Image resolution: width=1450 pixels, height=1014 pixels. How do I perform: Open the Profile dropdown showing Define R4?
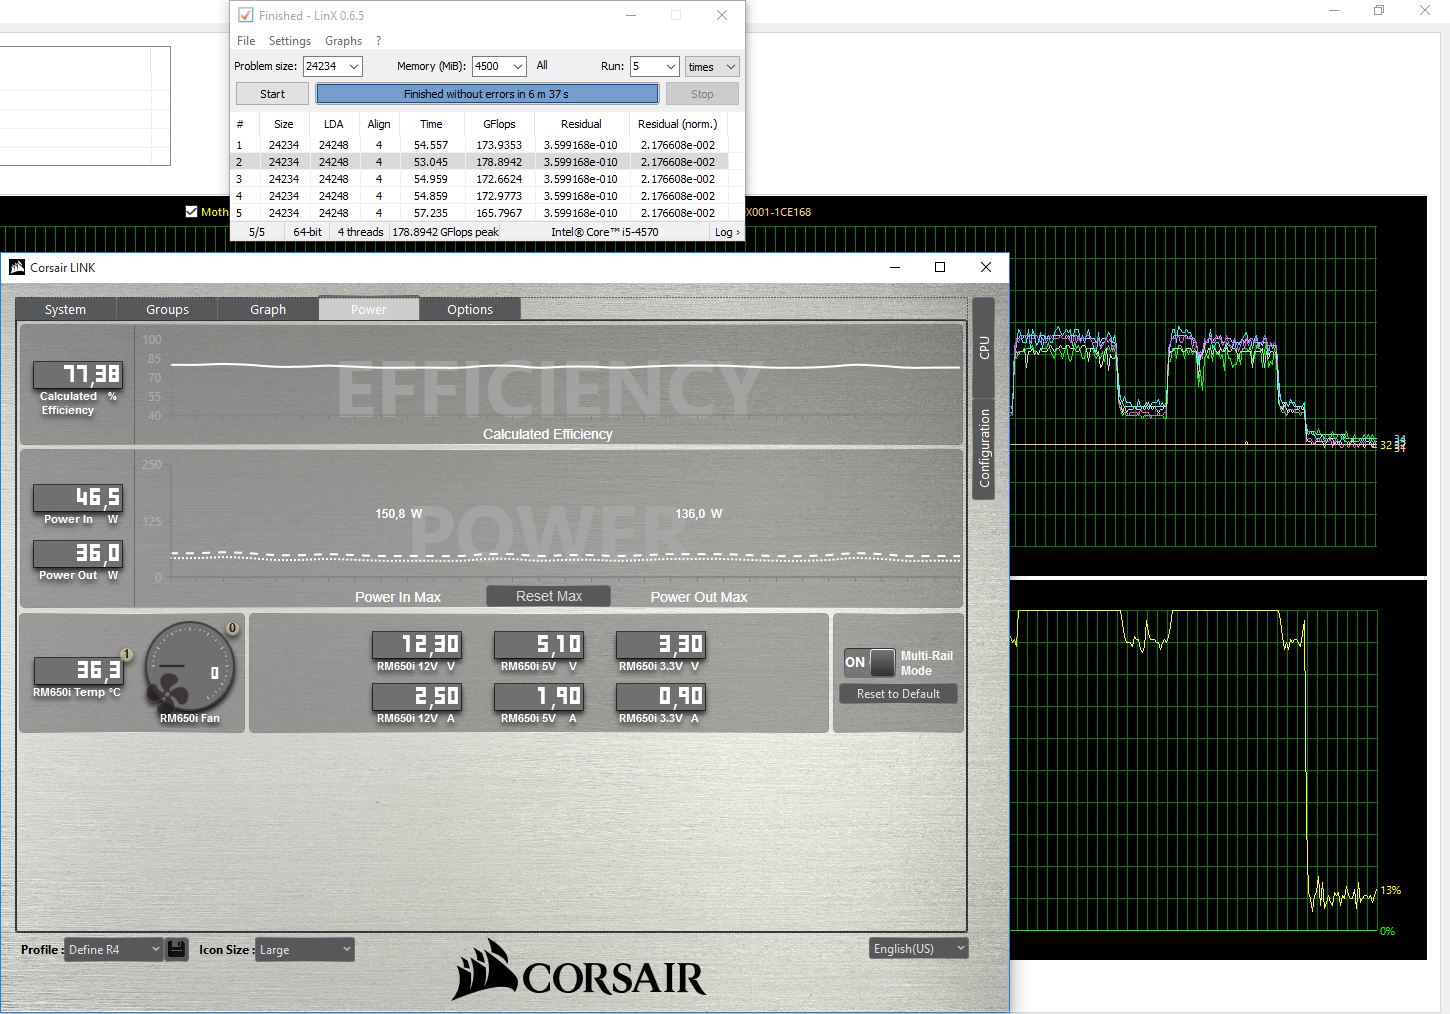click(114, 949)
